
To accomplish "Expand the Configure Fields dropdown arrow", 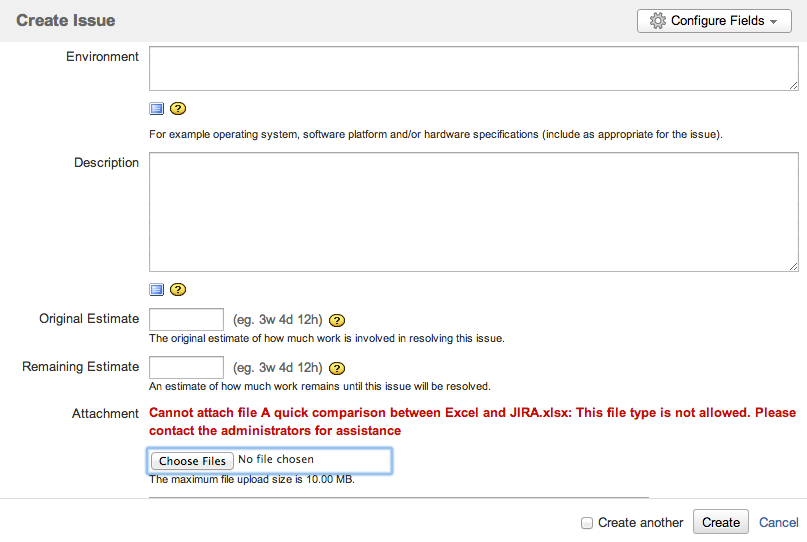I will pos(775,21).
